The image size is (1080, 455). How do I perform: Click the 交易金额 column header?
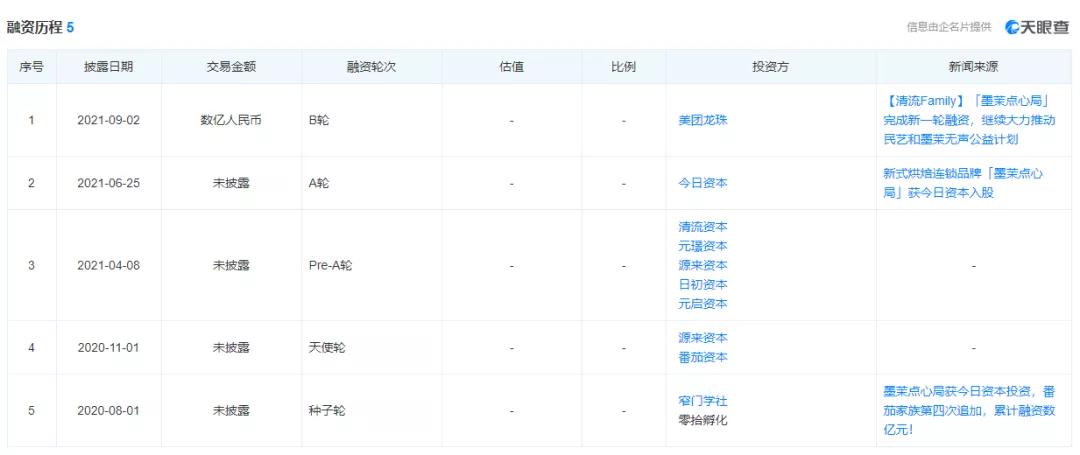231,67
